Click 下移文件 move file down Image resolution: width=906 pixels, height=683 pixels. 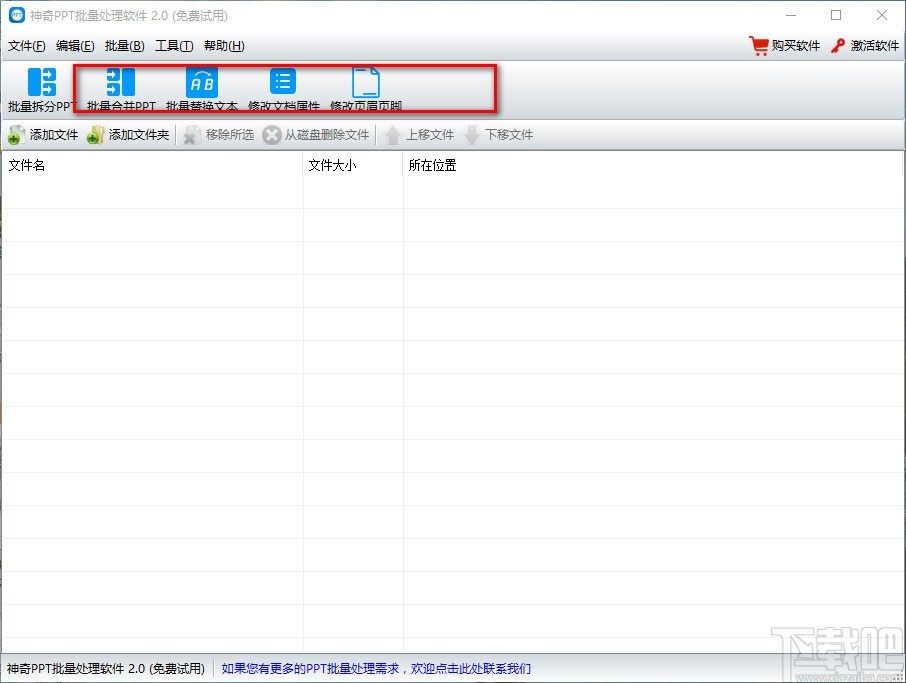499,135
